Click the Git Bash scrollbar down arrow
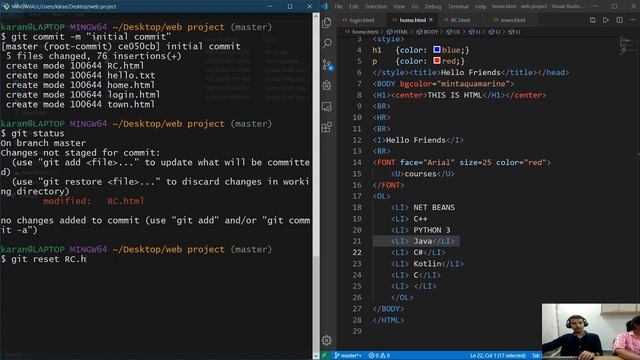Screen dimensions: 640x360 pyautogui.click(x=316, y=356)
